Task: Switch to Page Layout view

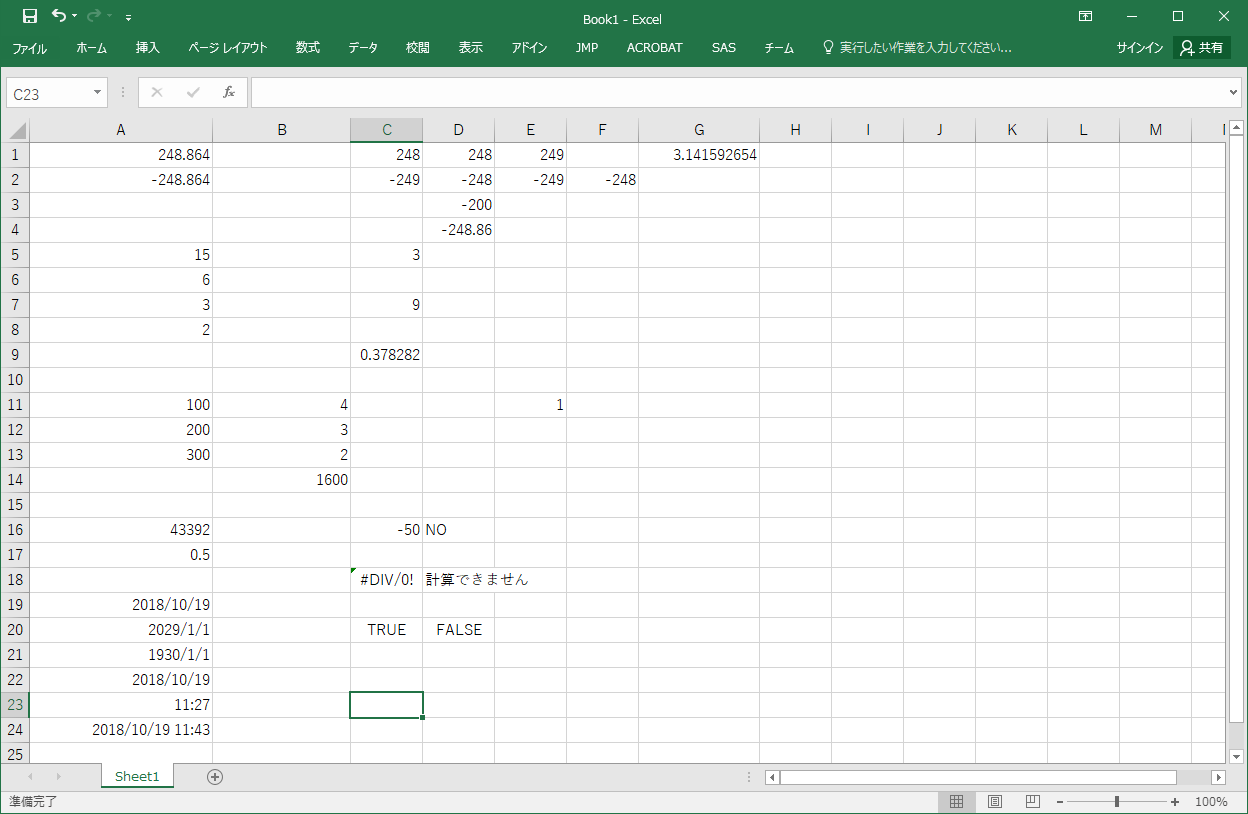Action: (995, 802)
